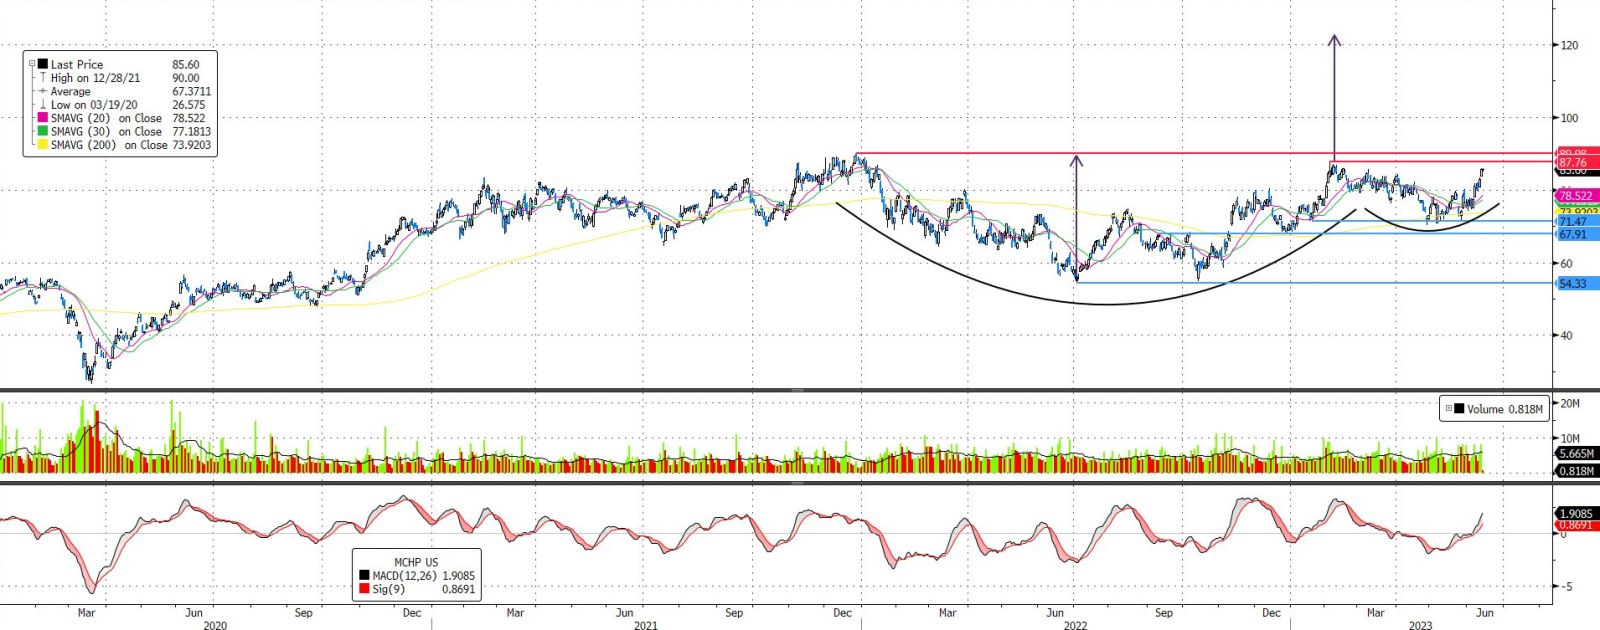
Task: Click the Average value 67.3711
Action: (191, 91)
